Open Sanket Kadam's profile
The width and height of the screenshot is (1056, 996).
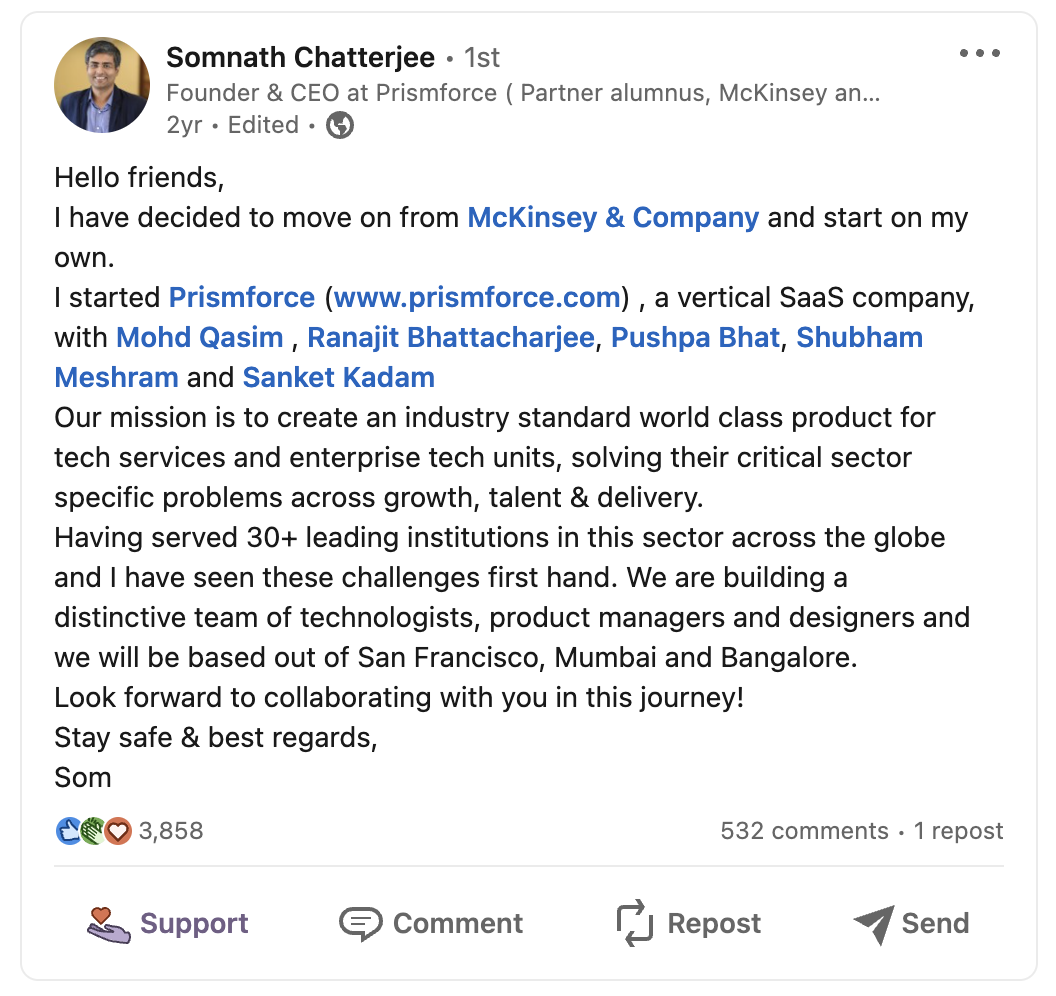(337, 377)
